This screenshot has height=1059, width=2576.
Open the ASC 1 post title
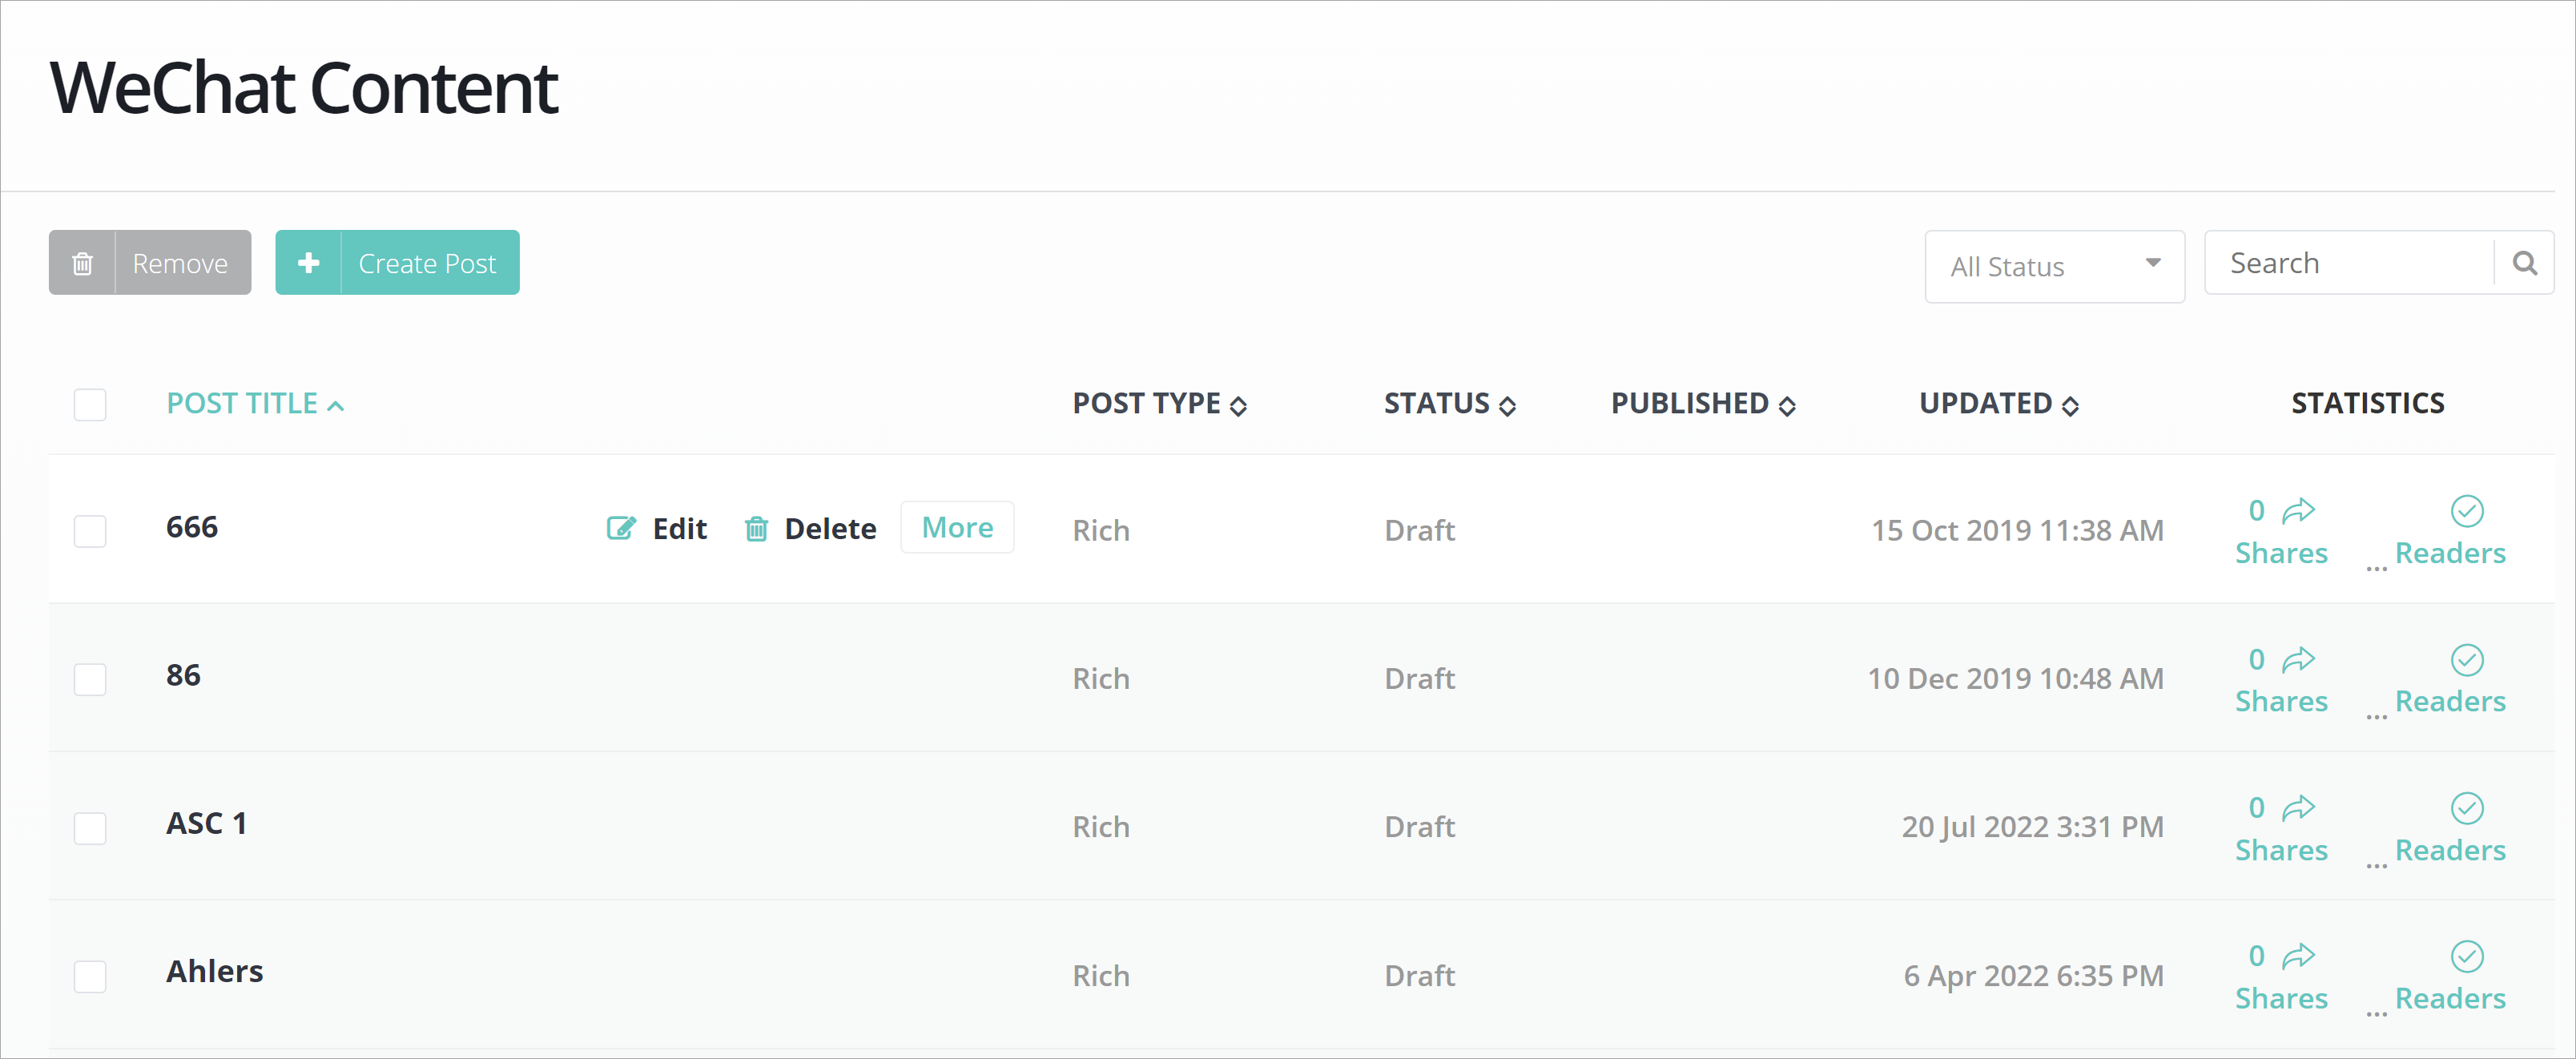point(206,823)
